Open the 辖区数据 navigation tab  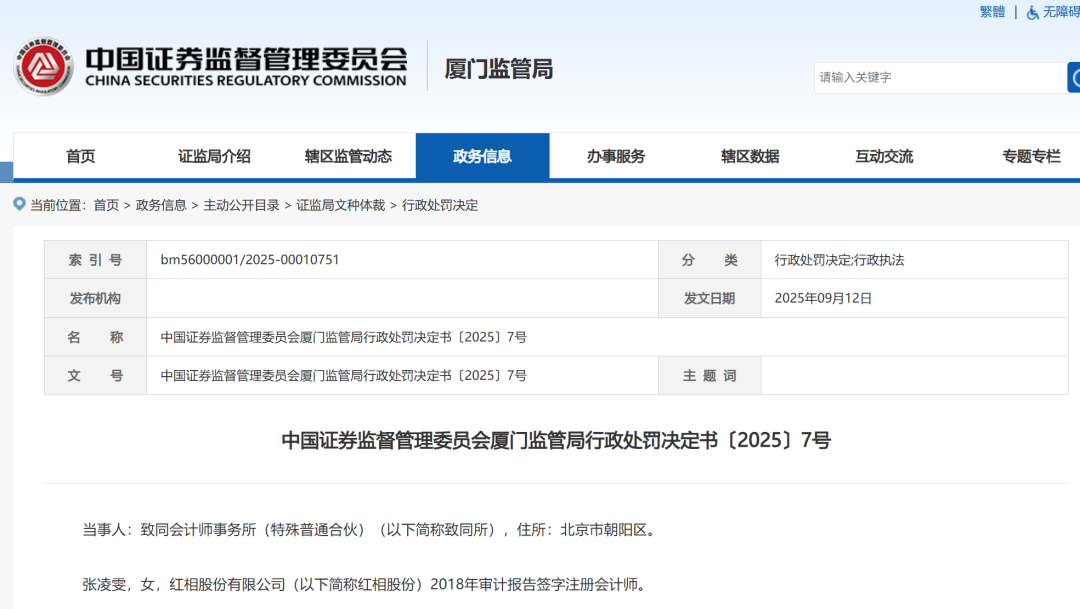[750, 156]
